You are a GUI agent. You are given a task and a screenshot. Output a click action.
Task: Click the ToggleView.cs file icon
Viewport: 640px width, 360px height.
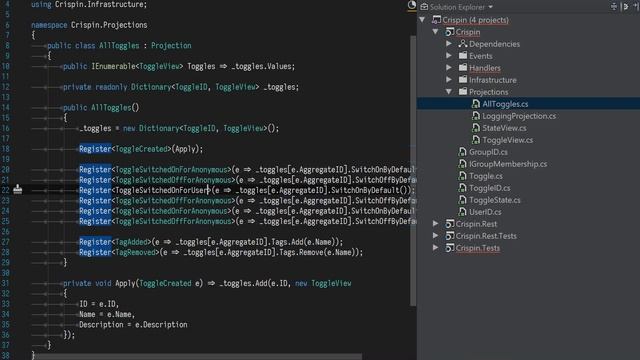(x=476, y=140)
